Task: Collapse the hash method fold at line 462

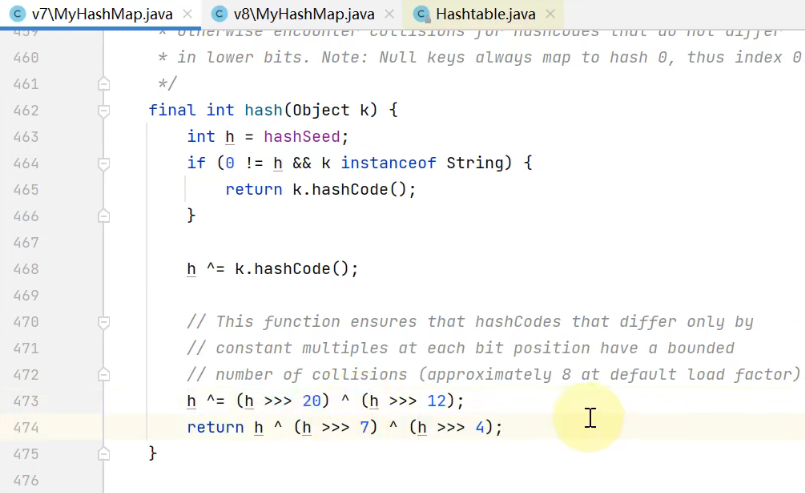Action: pos(104,110)
